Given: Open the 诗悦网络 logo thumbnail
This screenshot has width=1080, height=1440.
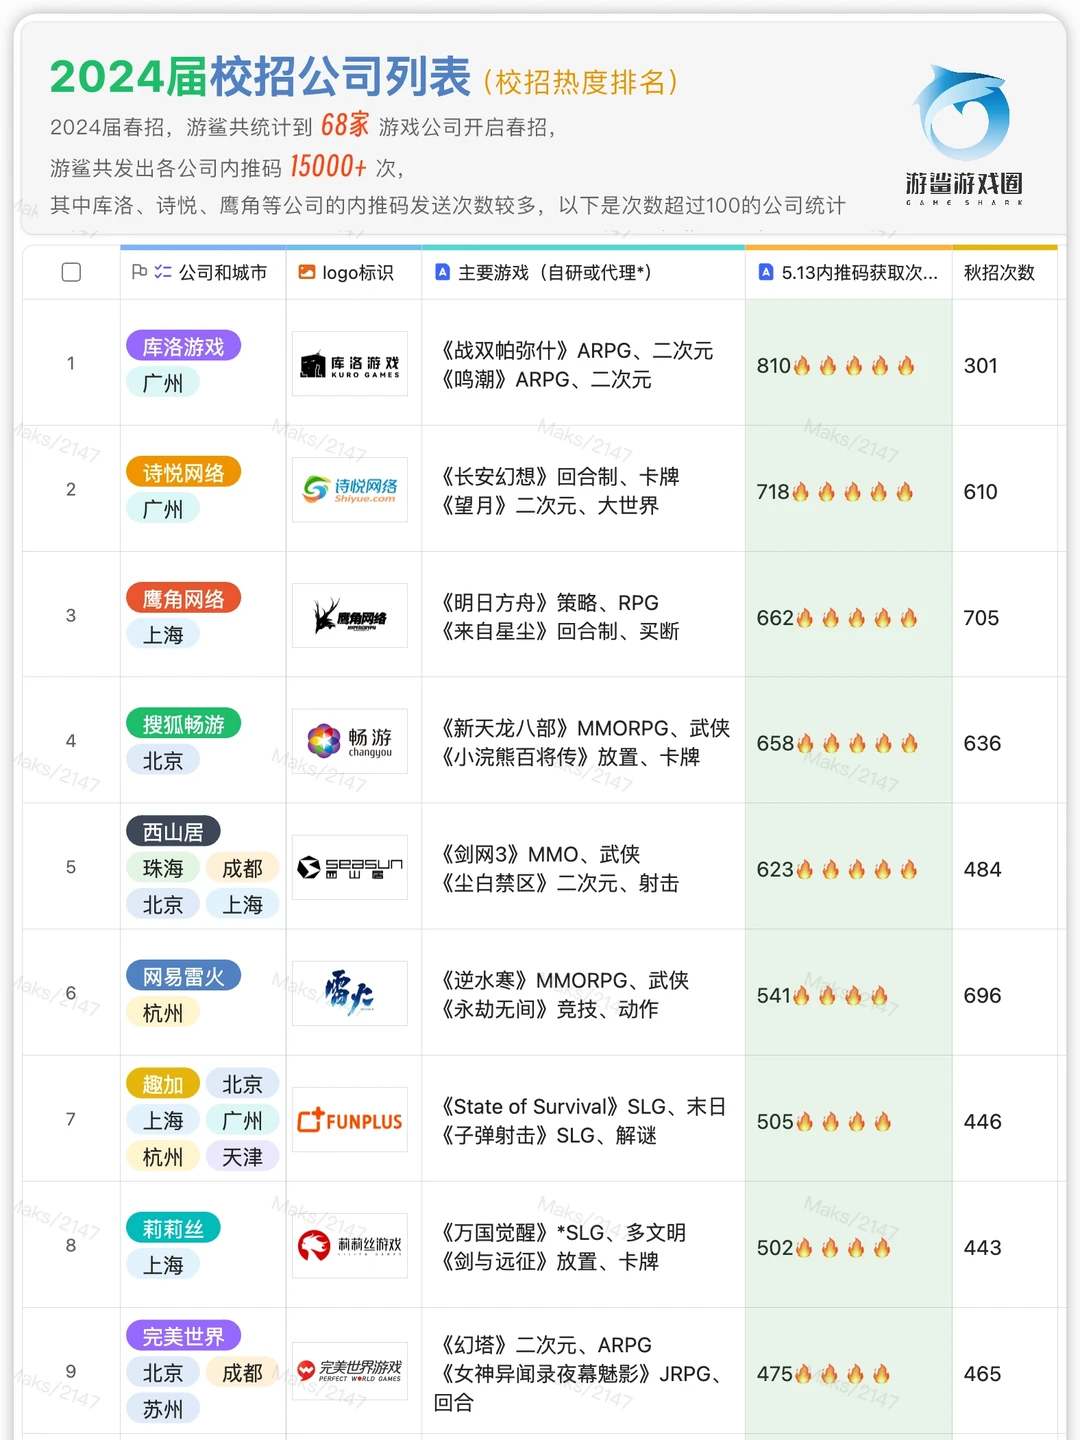Looking at the screenshot, I should 350,490.
